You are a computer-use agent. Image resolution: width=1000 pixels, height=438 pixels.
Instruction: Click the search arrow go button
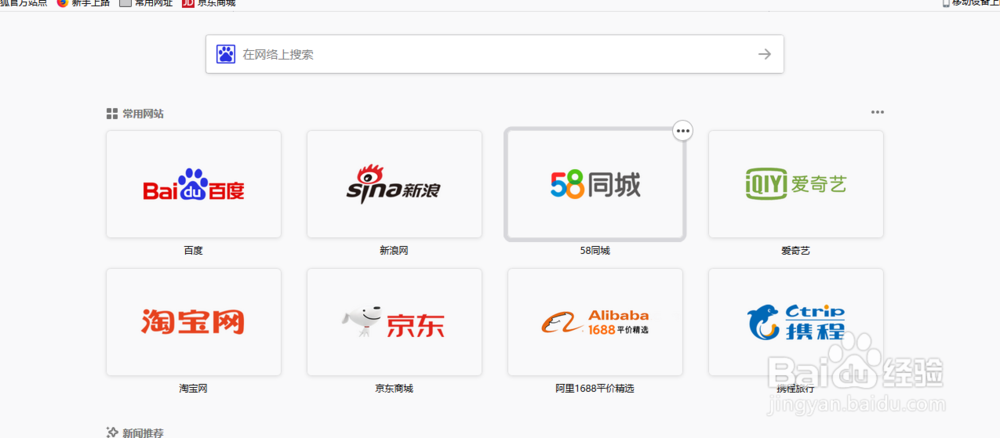point(765,54)
